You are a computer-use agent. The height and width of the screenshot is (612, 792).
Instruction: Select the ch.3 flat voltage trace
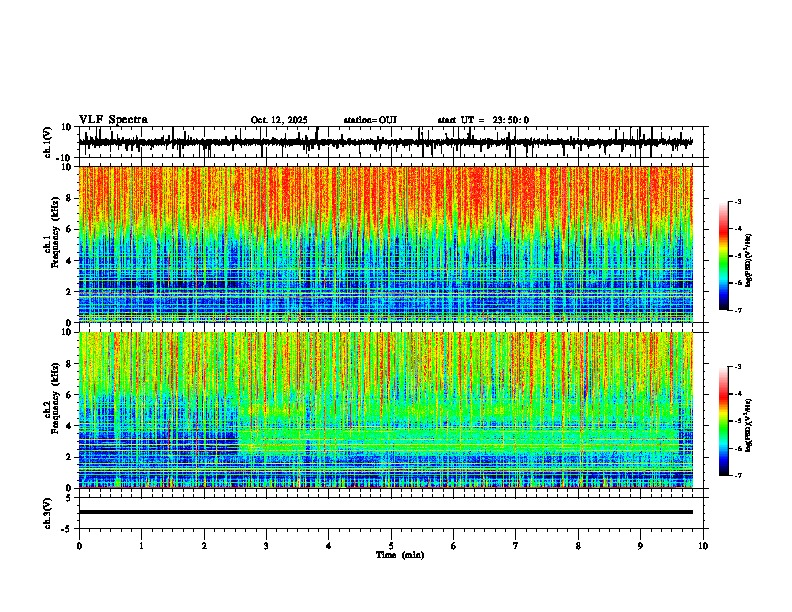coord(385,512)
